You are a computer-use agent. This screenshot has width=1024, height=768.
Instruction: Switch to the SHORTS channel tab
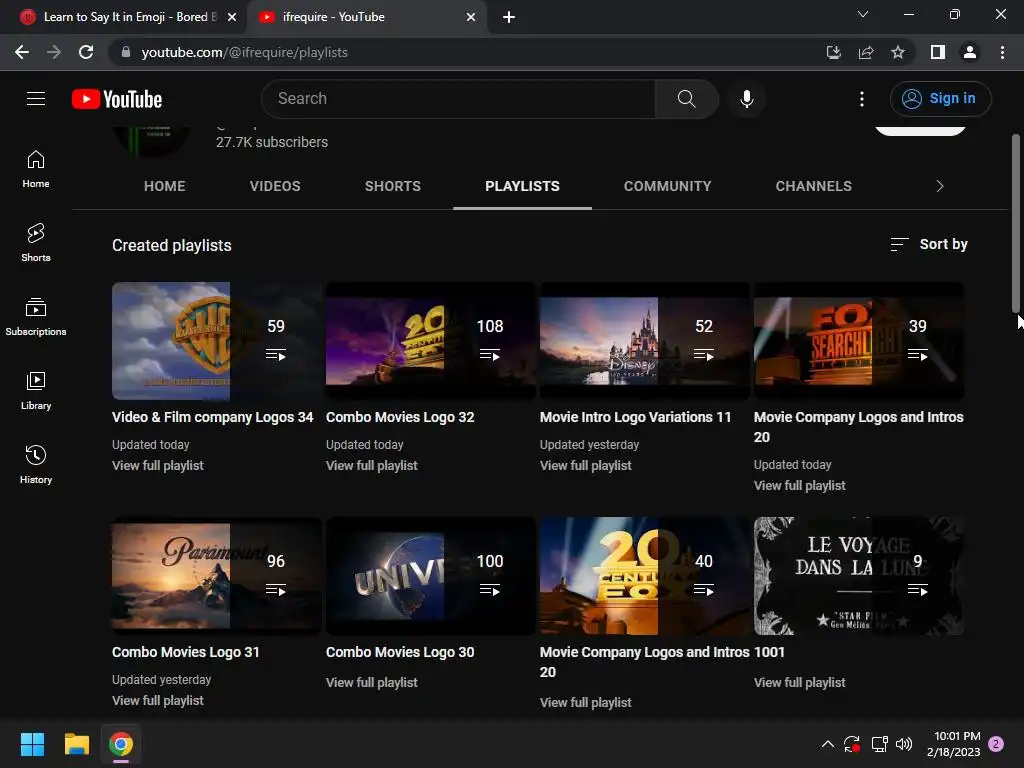tap(392, 186)
